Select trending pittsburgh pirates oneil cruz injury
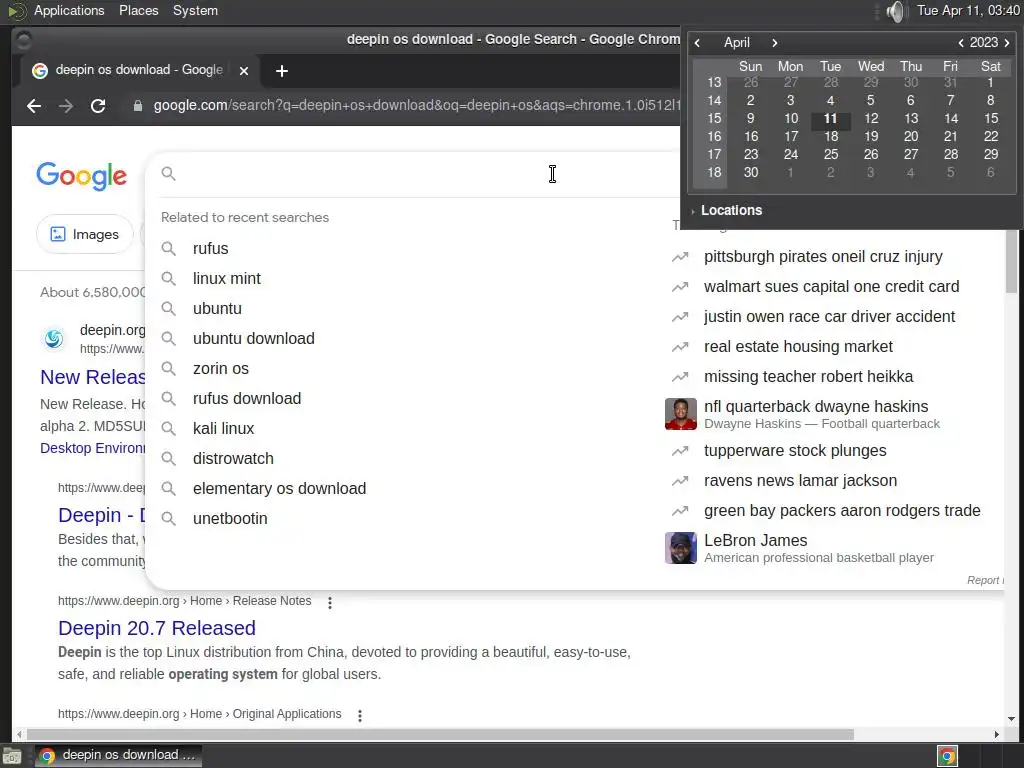The width and height of the screenshot is (1024, 768). point(823,257)
